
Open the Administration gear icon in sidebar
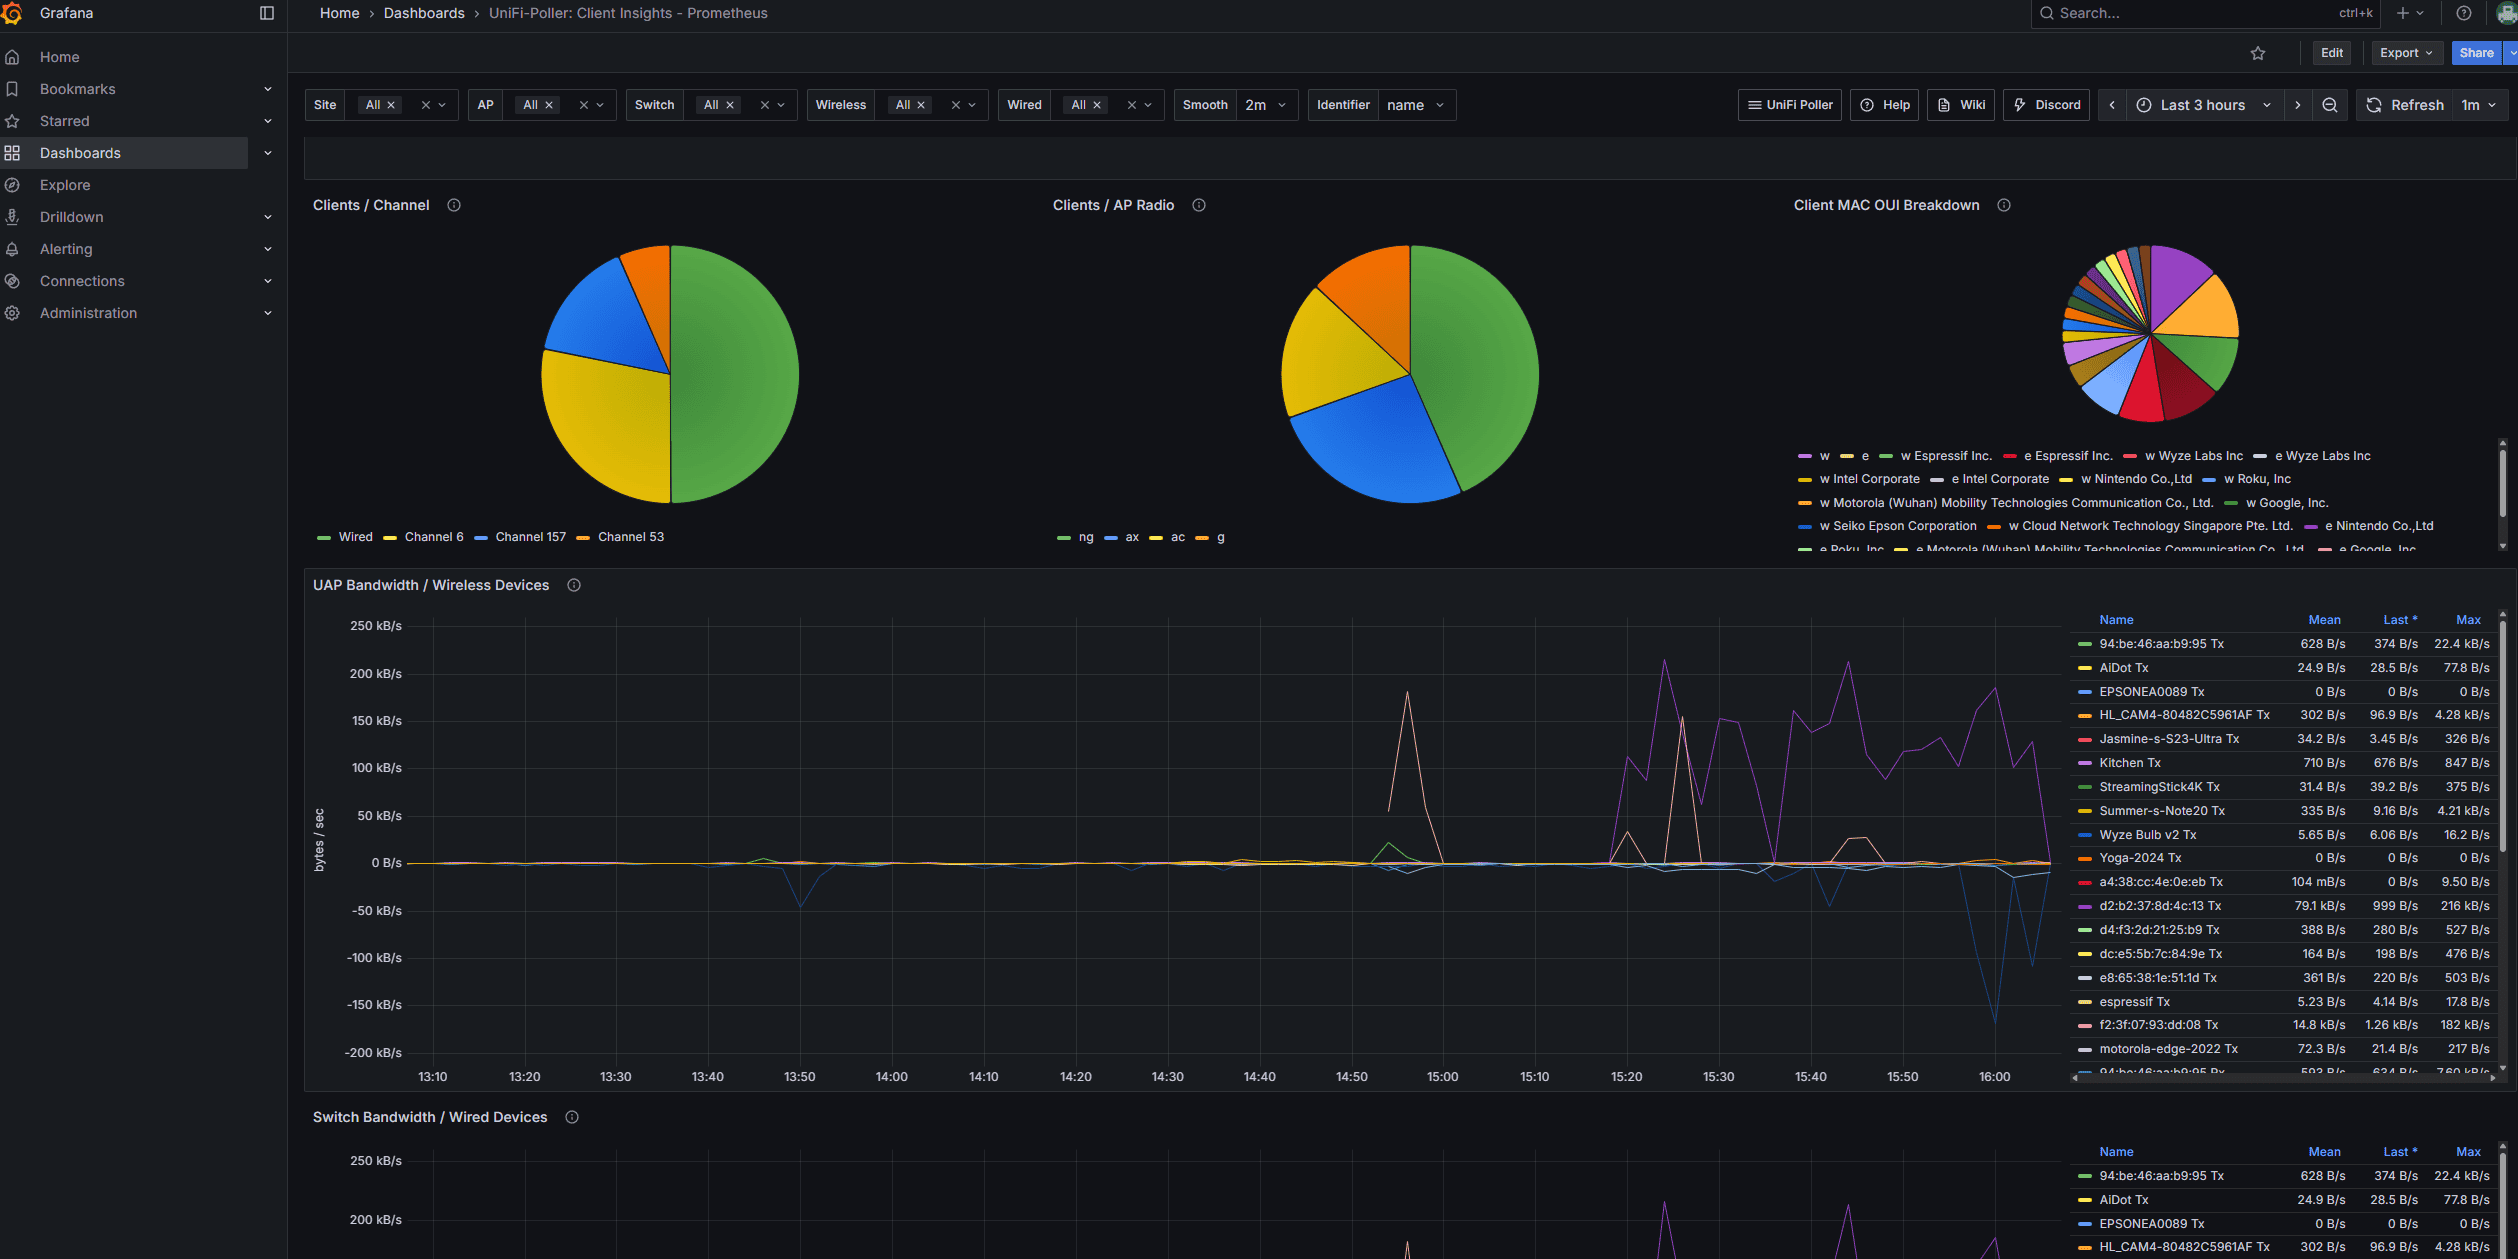click(x=12, y=313)
